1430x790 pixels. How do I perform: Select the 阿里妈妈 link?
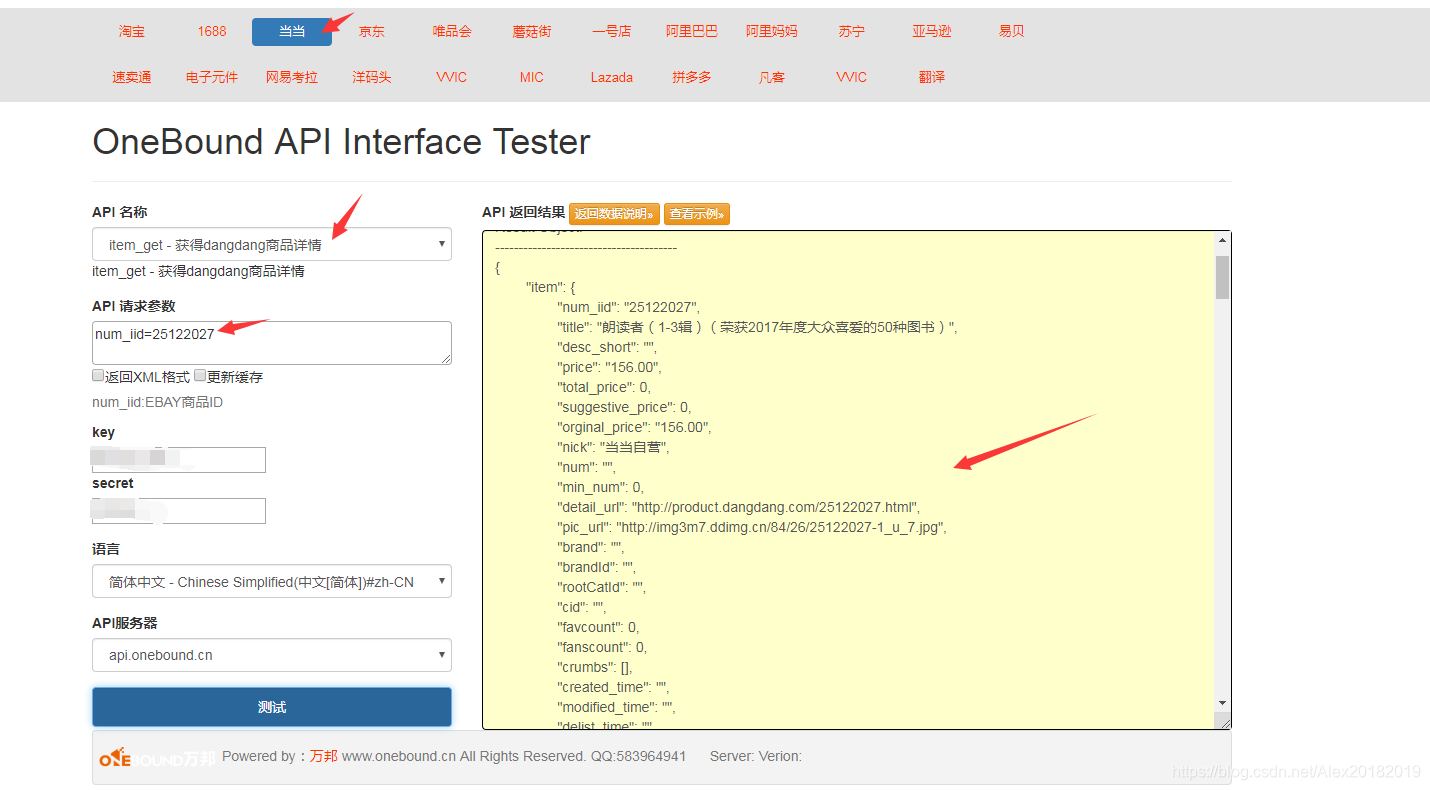(x=772, y=31)
